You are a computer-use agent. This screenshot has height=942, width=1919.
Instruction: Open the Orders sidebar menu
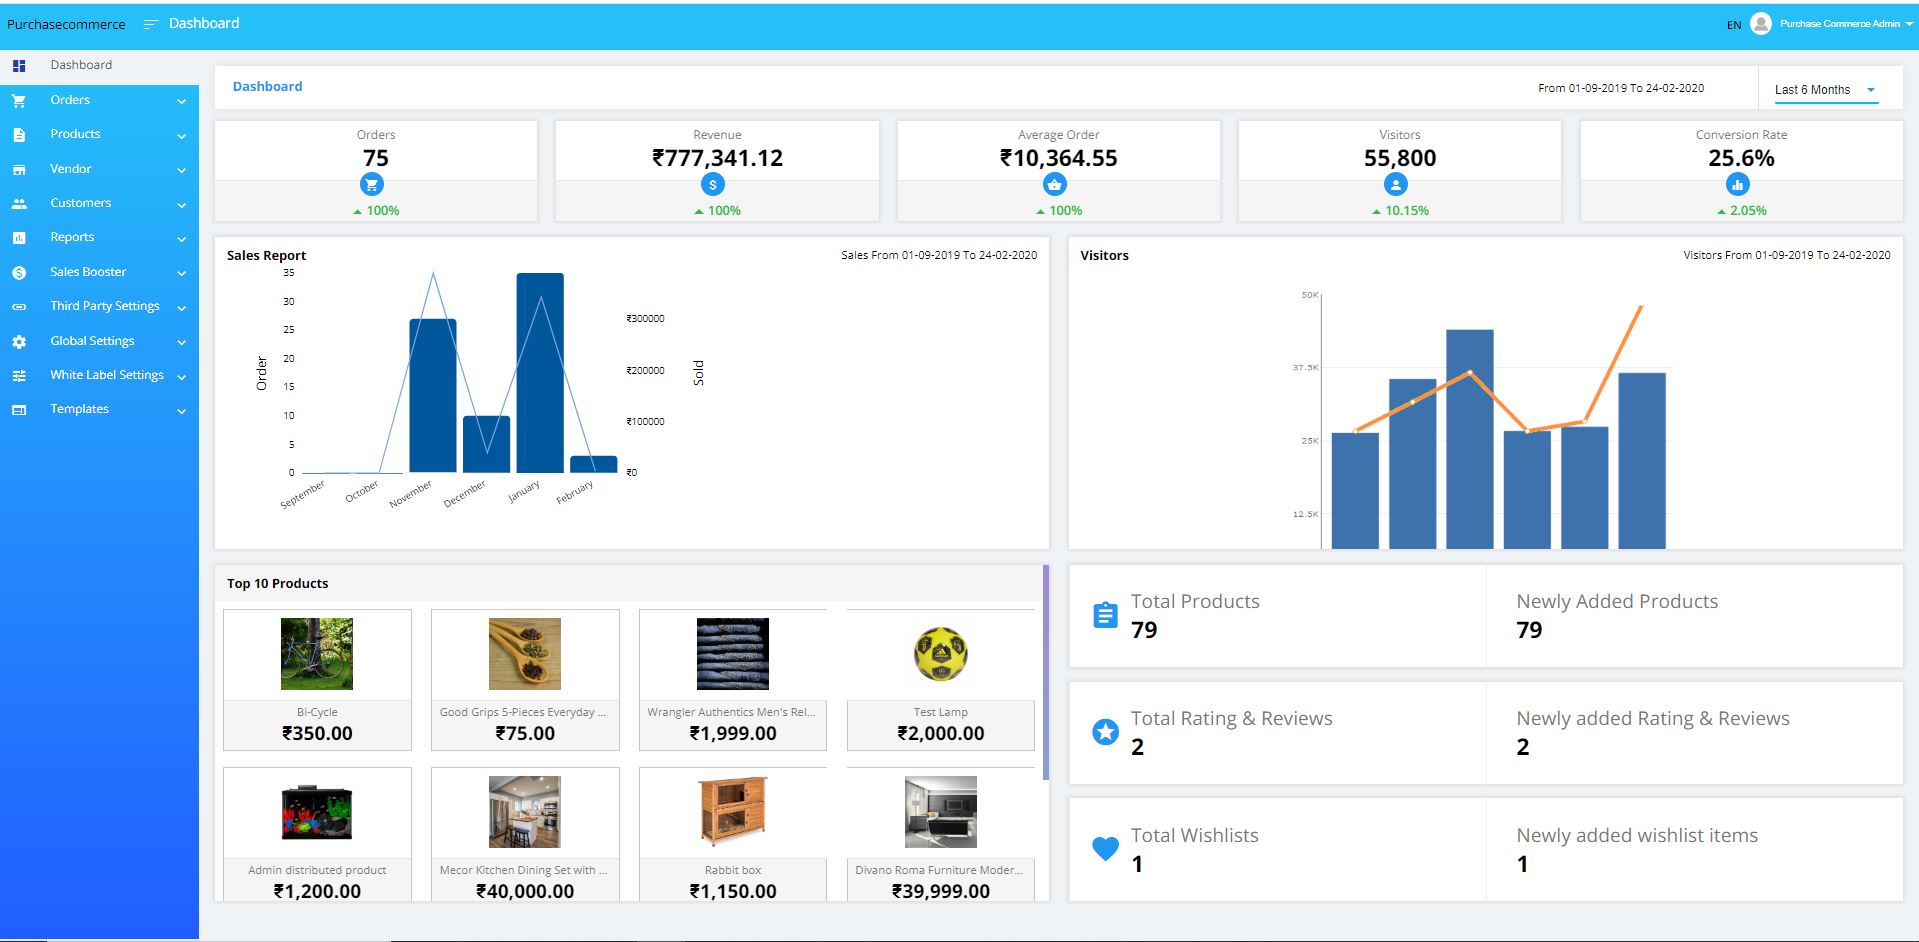99,100
